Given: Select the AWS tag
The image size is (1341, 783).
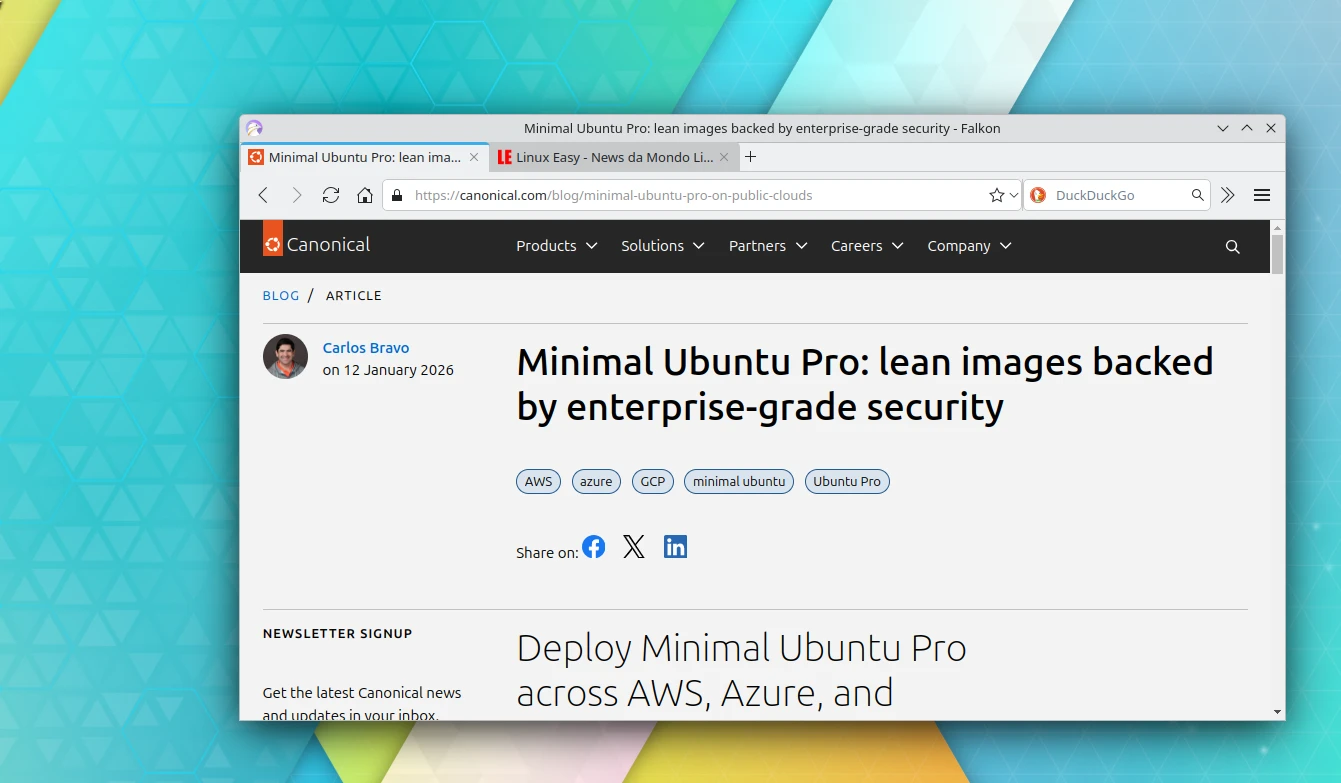Looking at the screenshot, I should coord(538,481).
